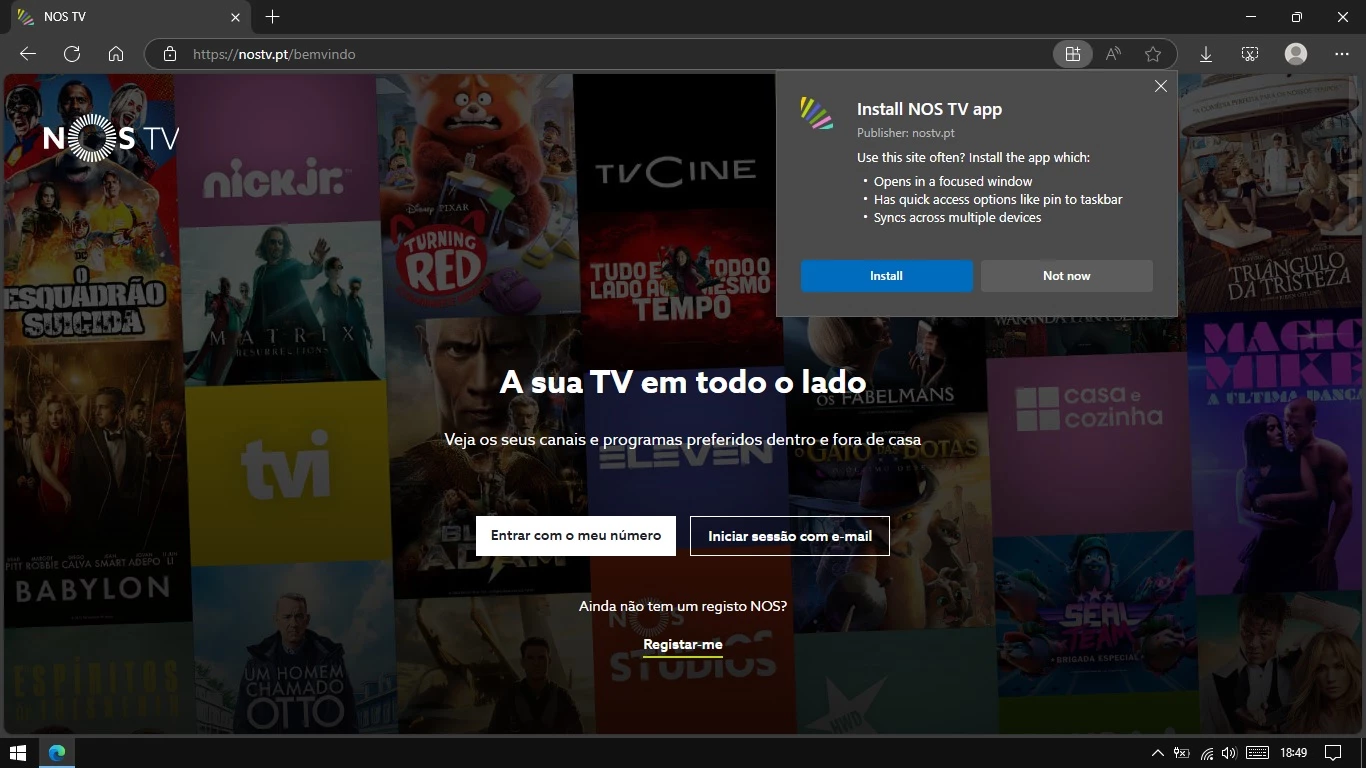
Task: Click Entrar com o meu número
Action: tap(576, 536)
